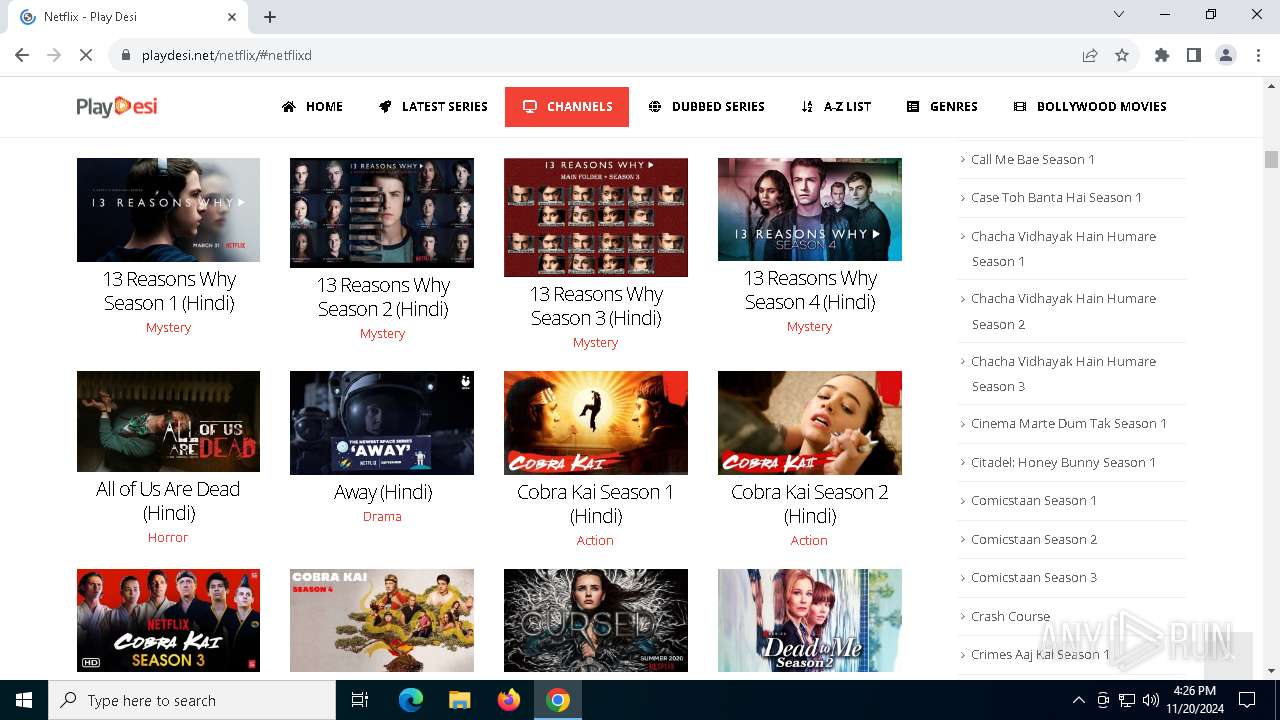Click Action genre under Cobra Kai Season 1
The height and width of the screenshot is (720, 1280).
(595, 540)
